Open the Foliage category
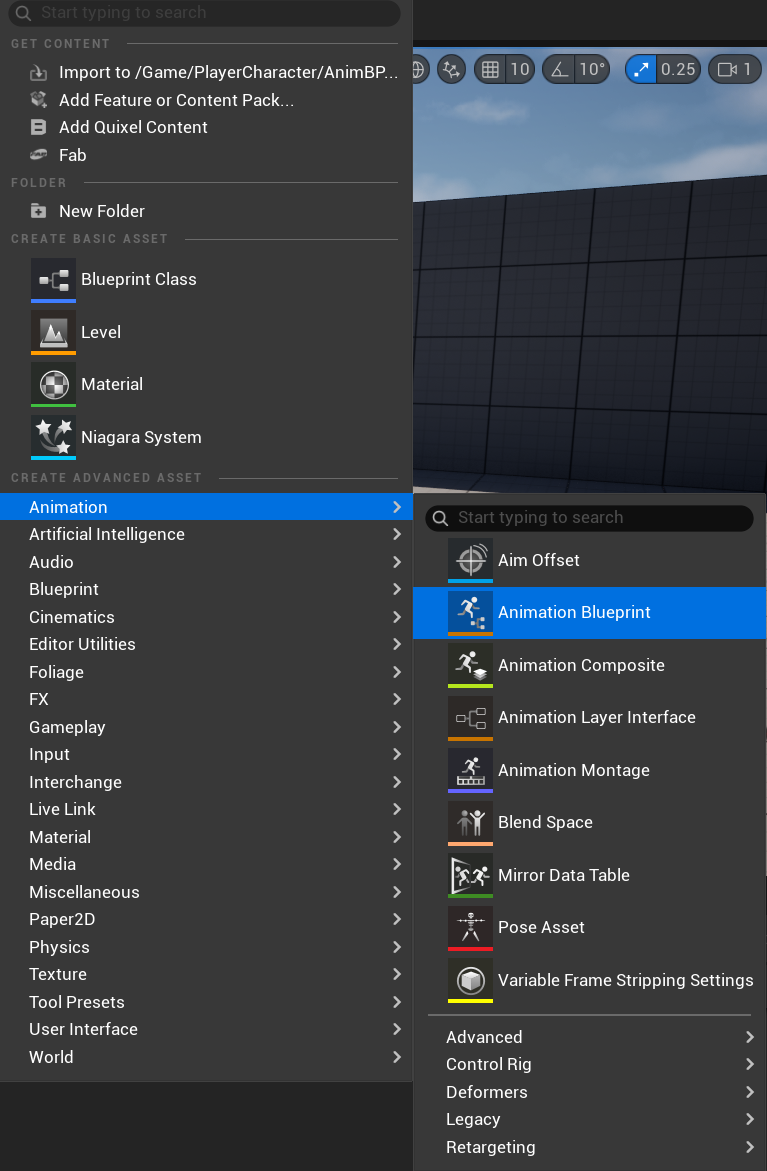 (206, 672)
